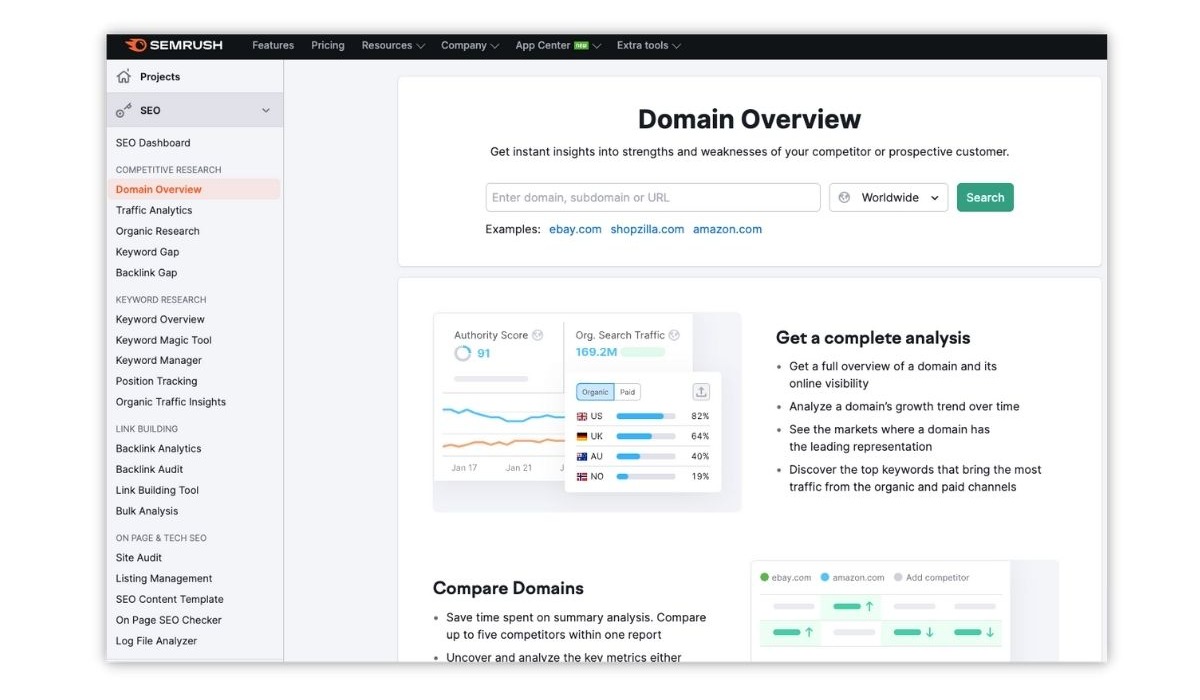
Task: Expand the Company menu
Action: click(470, 45)
